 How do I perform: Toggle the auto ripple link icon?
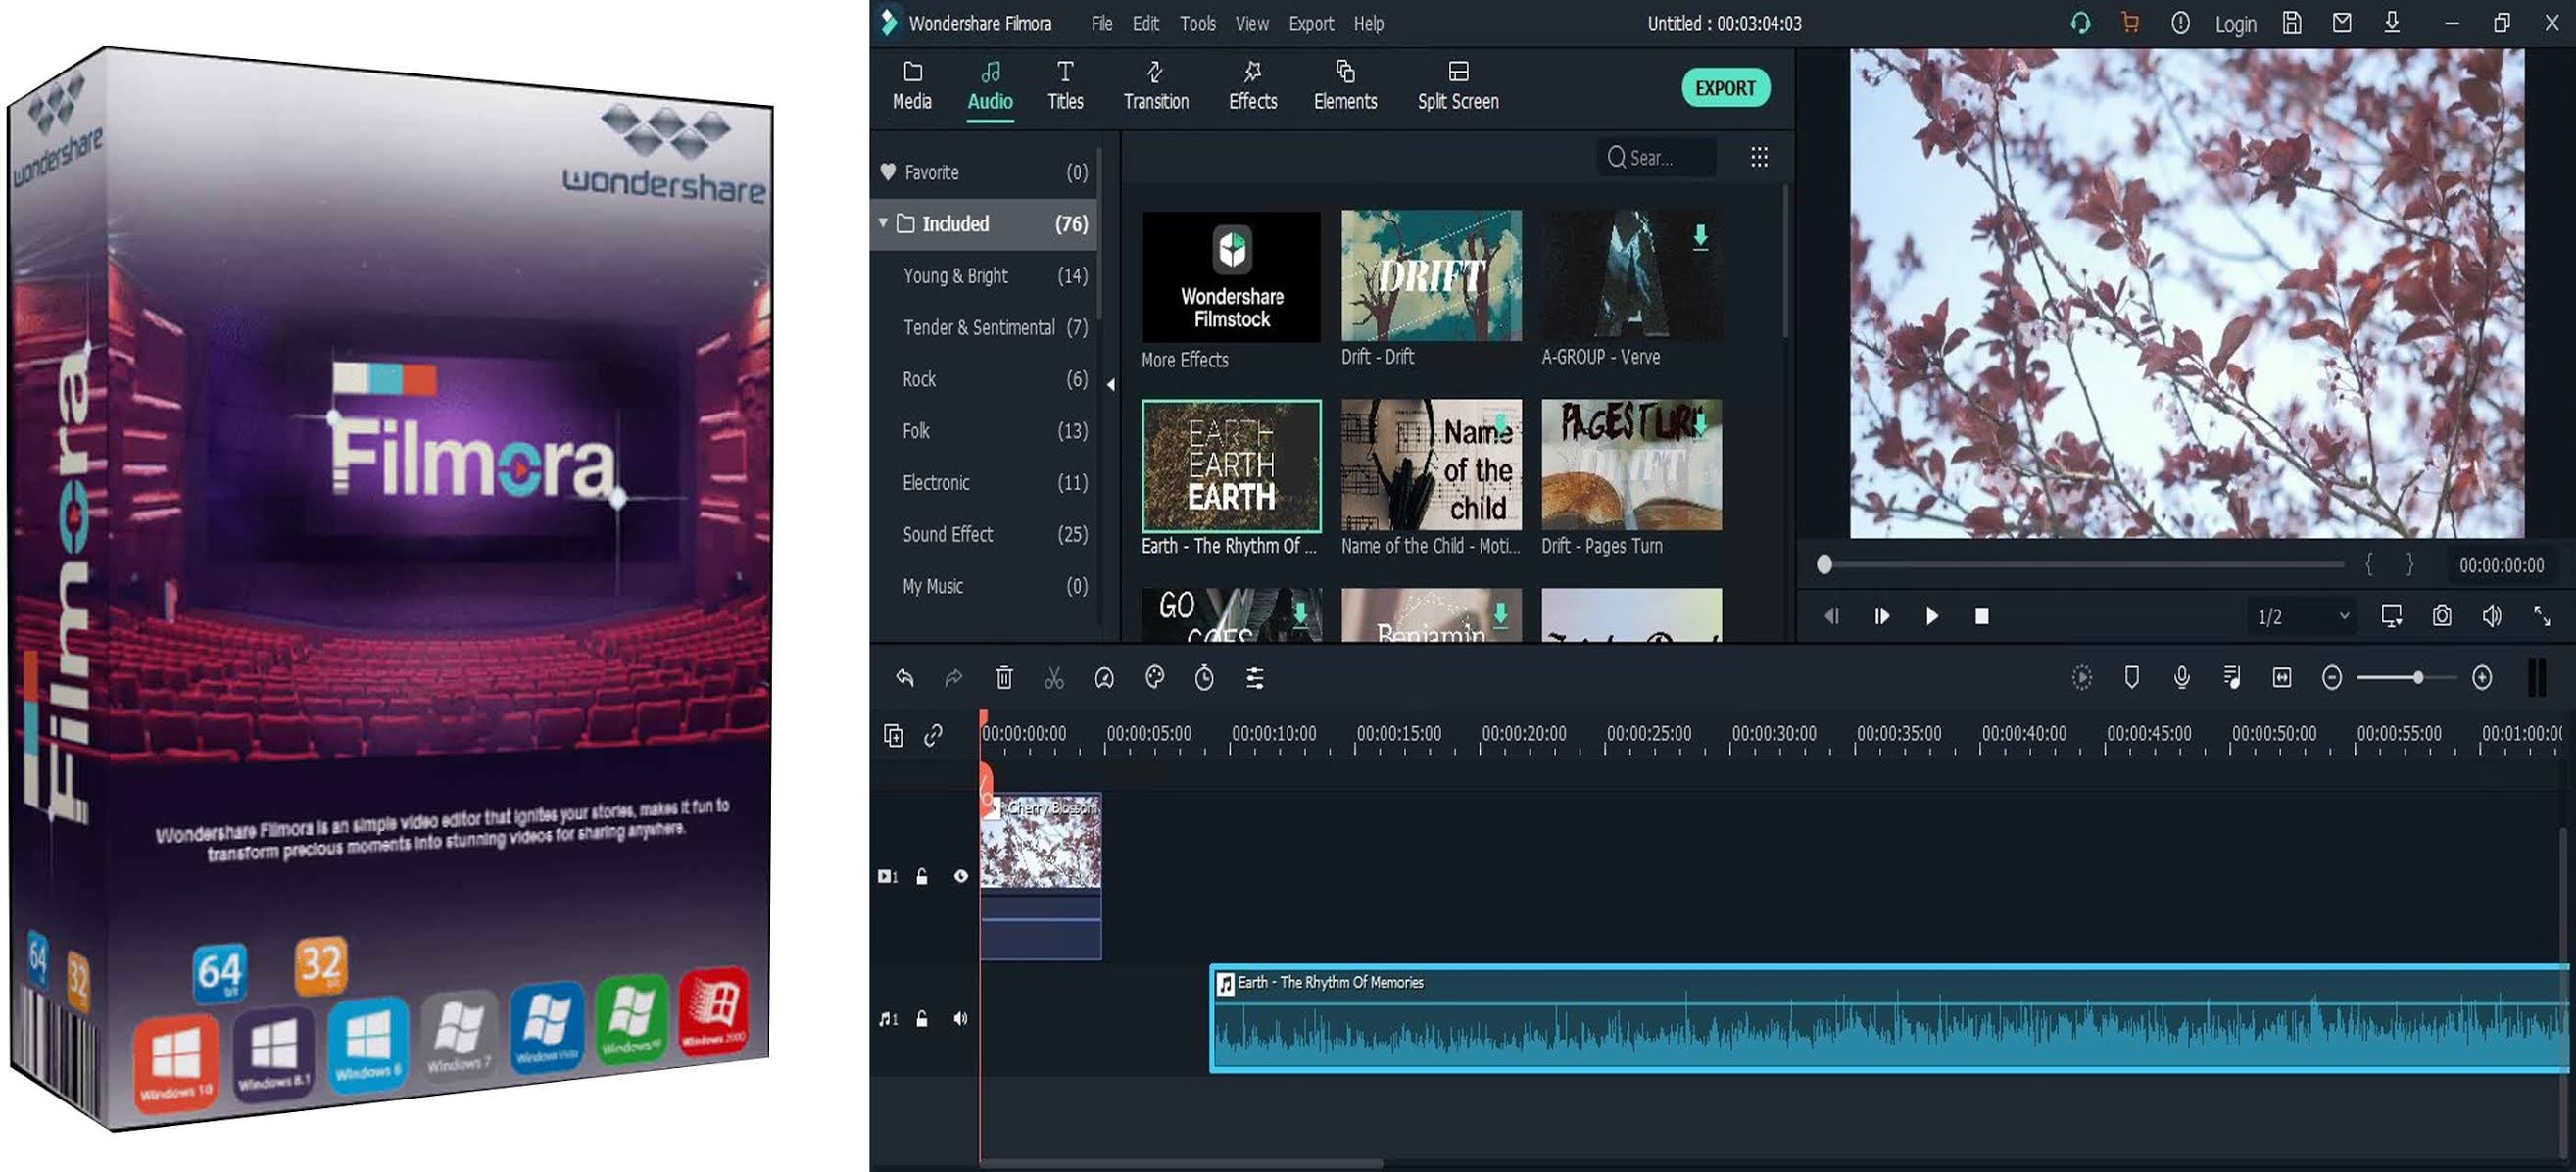[933, 736]
